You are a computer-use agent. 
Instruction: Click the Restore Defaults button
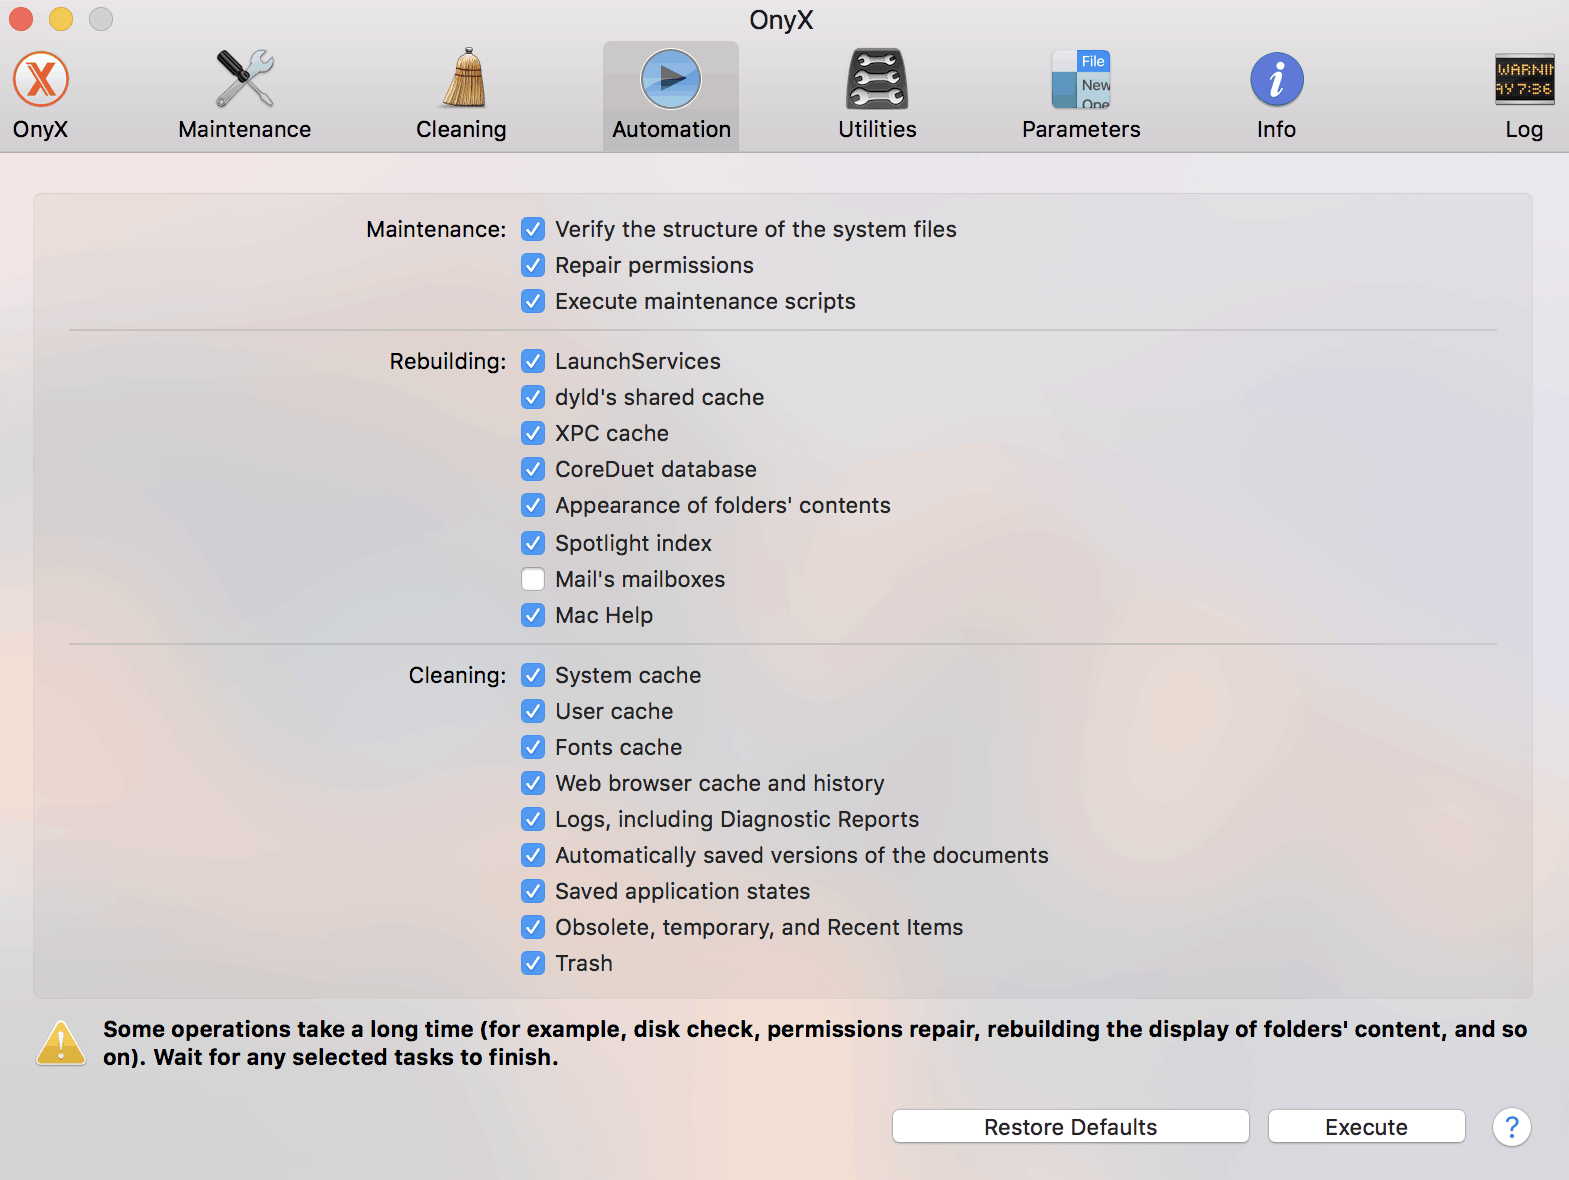pyautogui.click(x=1071, y=1127)
